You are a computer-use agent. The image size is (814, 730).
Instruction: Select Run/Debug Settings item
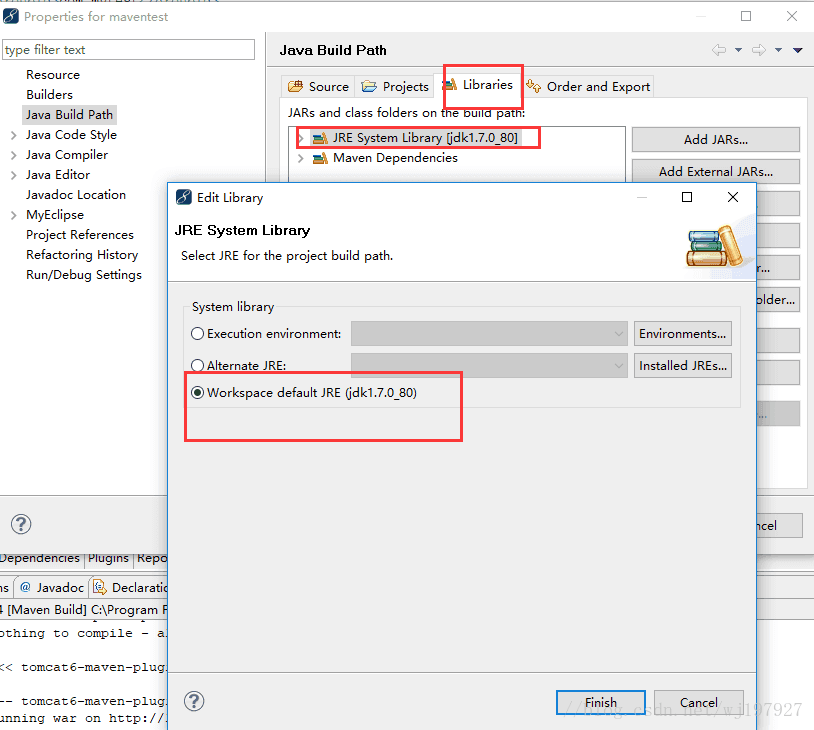pyautogui.click(x=84, y=275)
